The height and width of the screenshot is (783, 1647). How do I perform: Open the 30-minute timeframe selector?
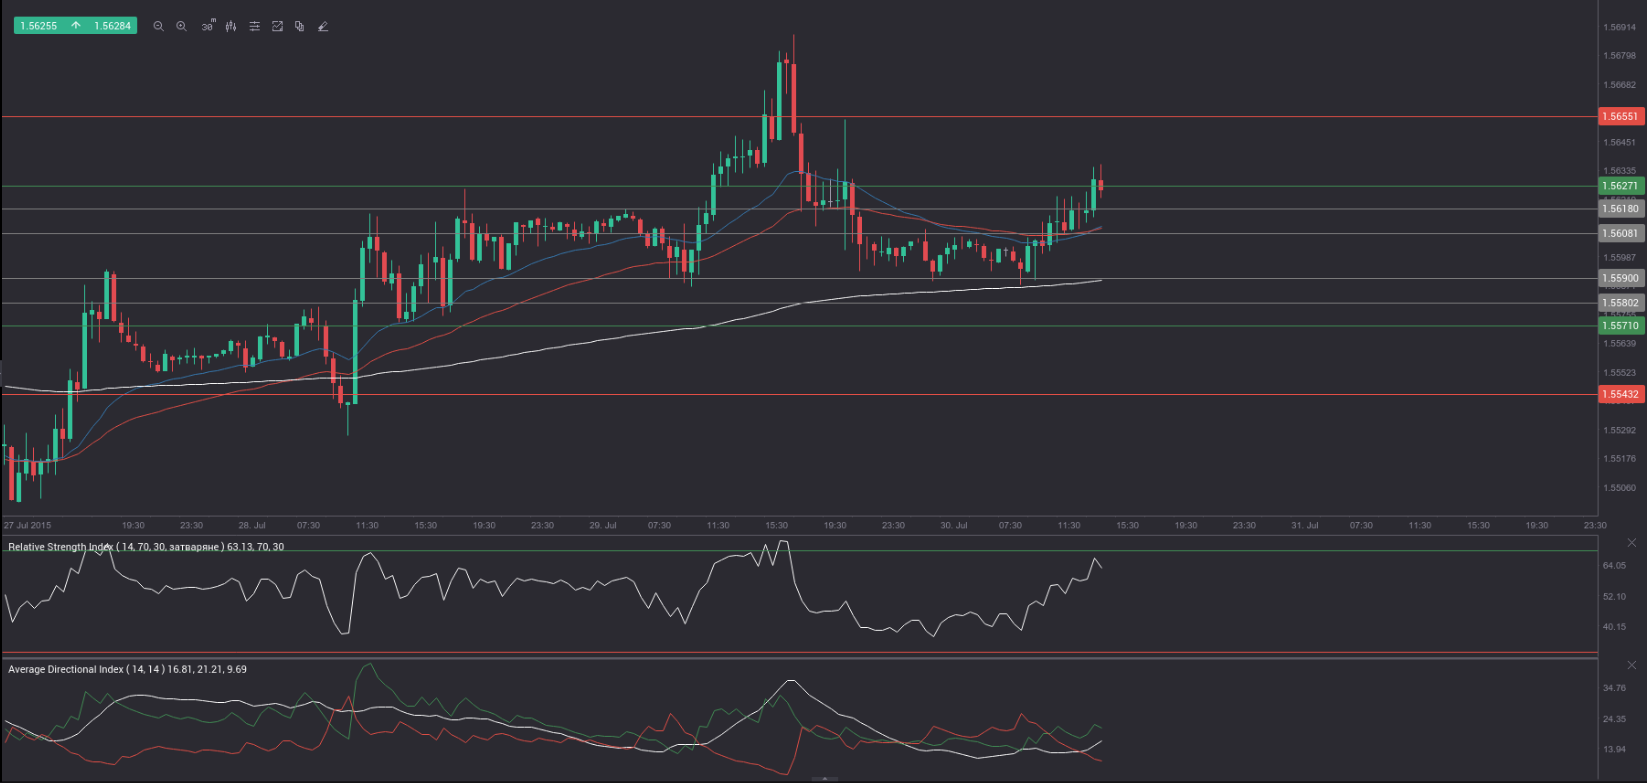pos(207,26)
